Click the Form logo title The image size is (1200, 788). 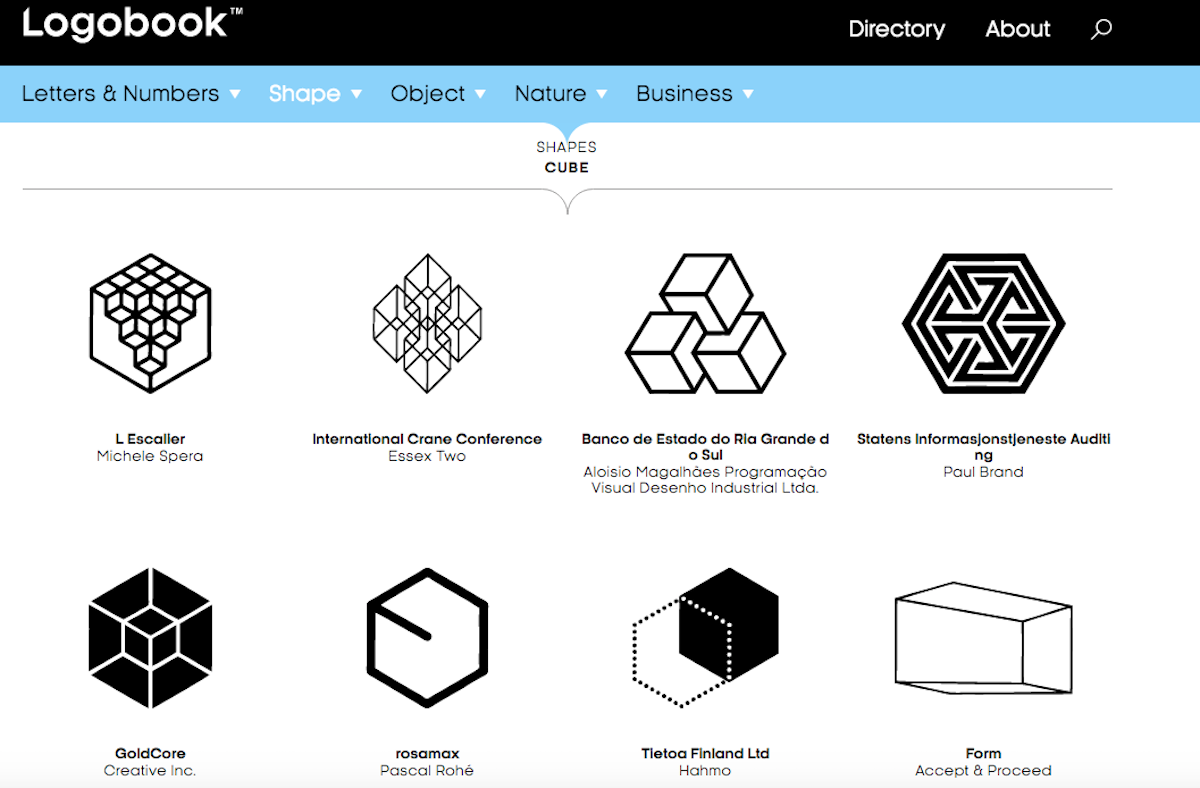(984, 754)
